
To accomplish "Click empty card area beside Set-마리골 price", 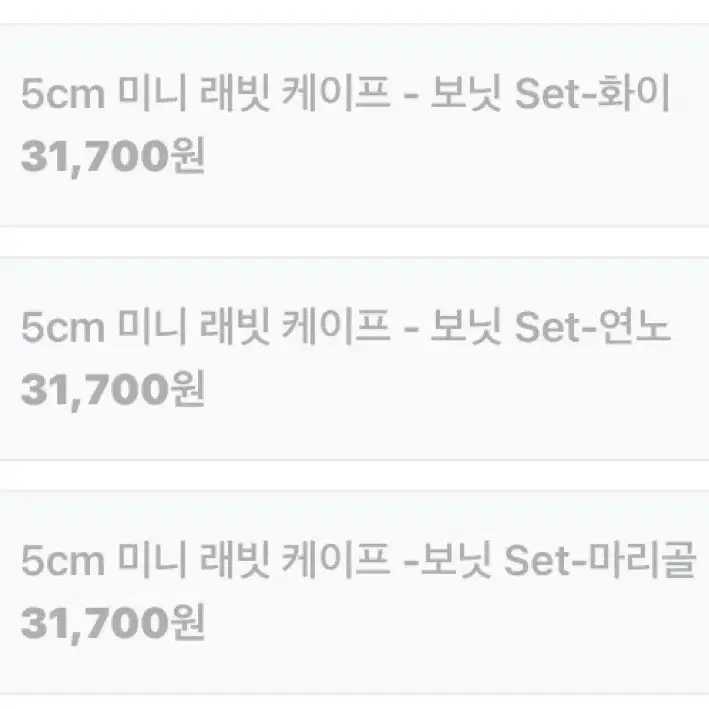I will point(452,624).
